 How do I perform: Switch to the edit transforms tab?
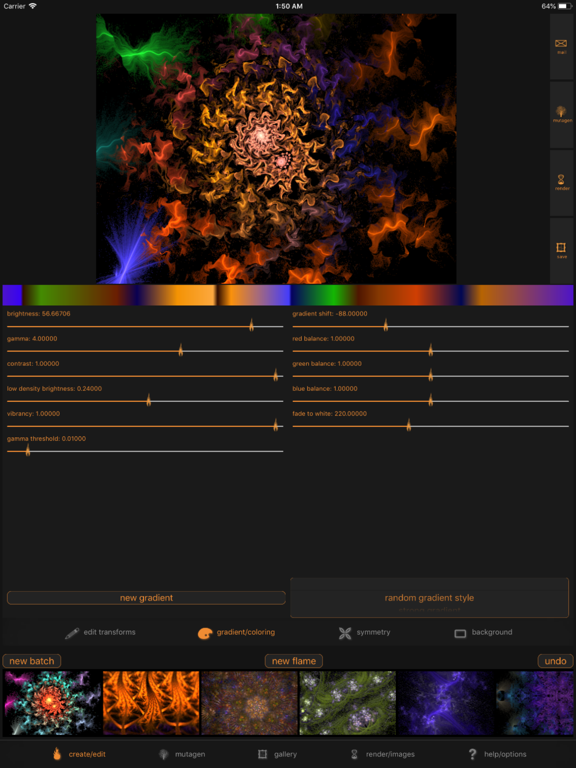[x=100, y=632]
